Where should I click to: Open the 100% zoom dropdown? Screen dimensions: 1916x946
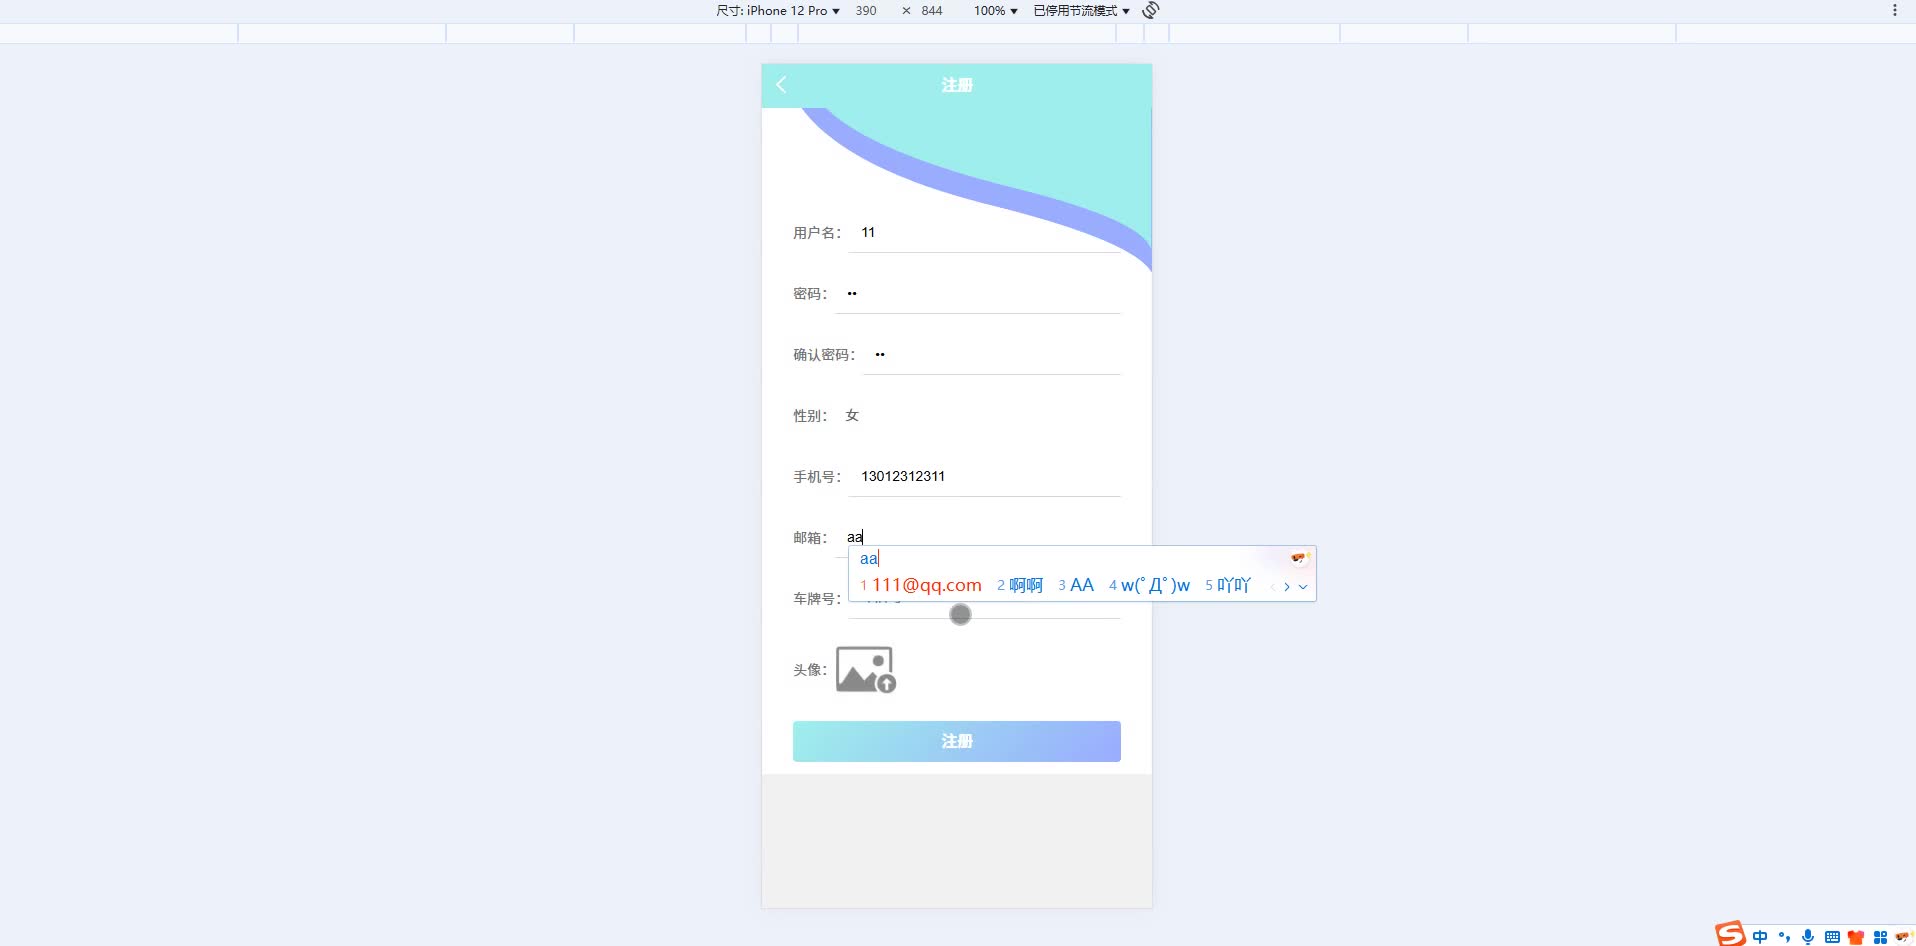(995, 10)
